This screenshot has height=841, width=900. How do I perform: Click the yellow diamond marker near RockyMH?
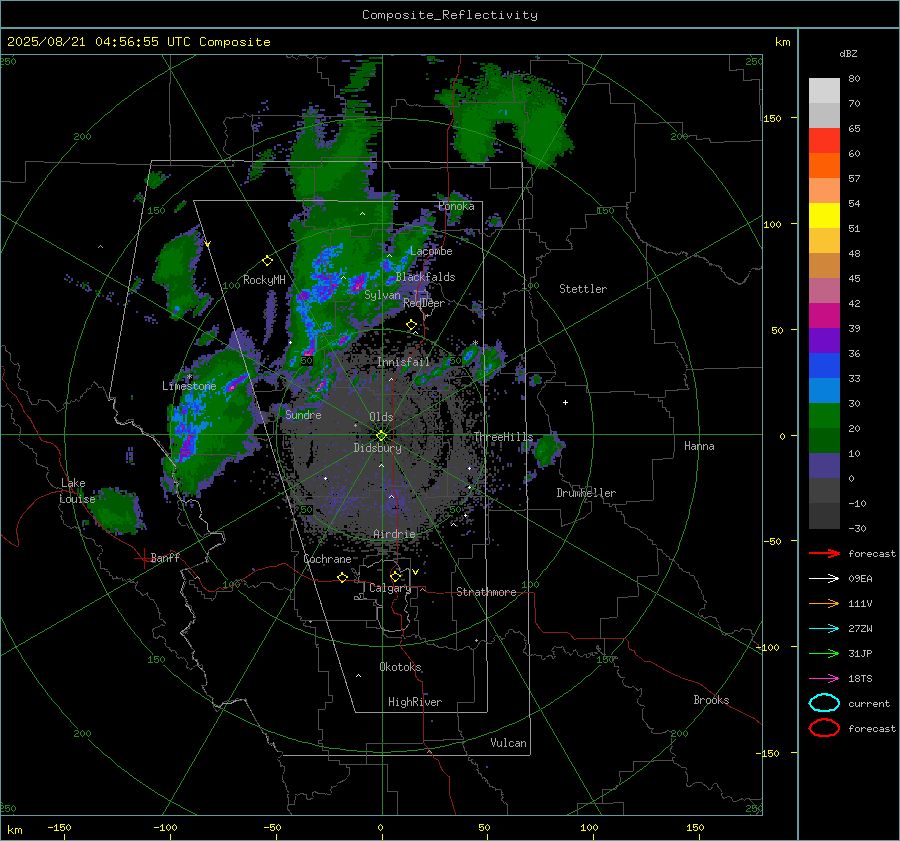267,261
